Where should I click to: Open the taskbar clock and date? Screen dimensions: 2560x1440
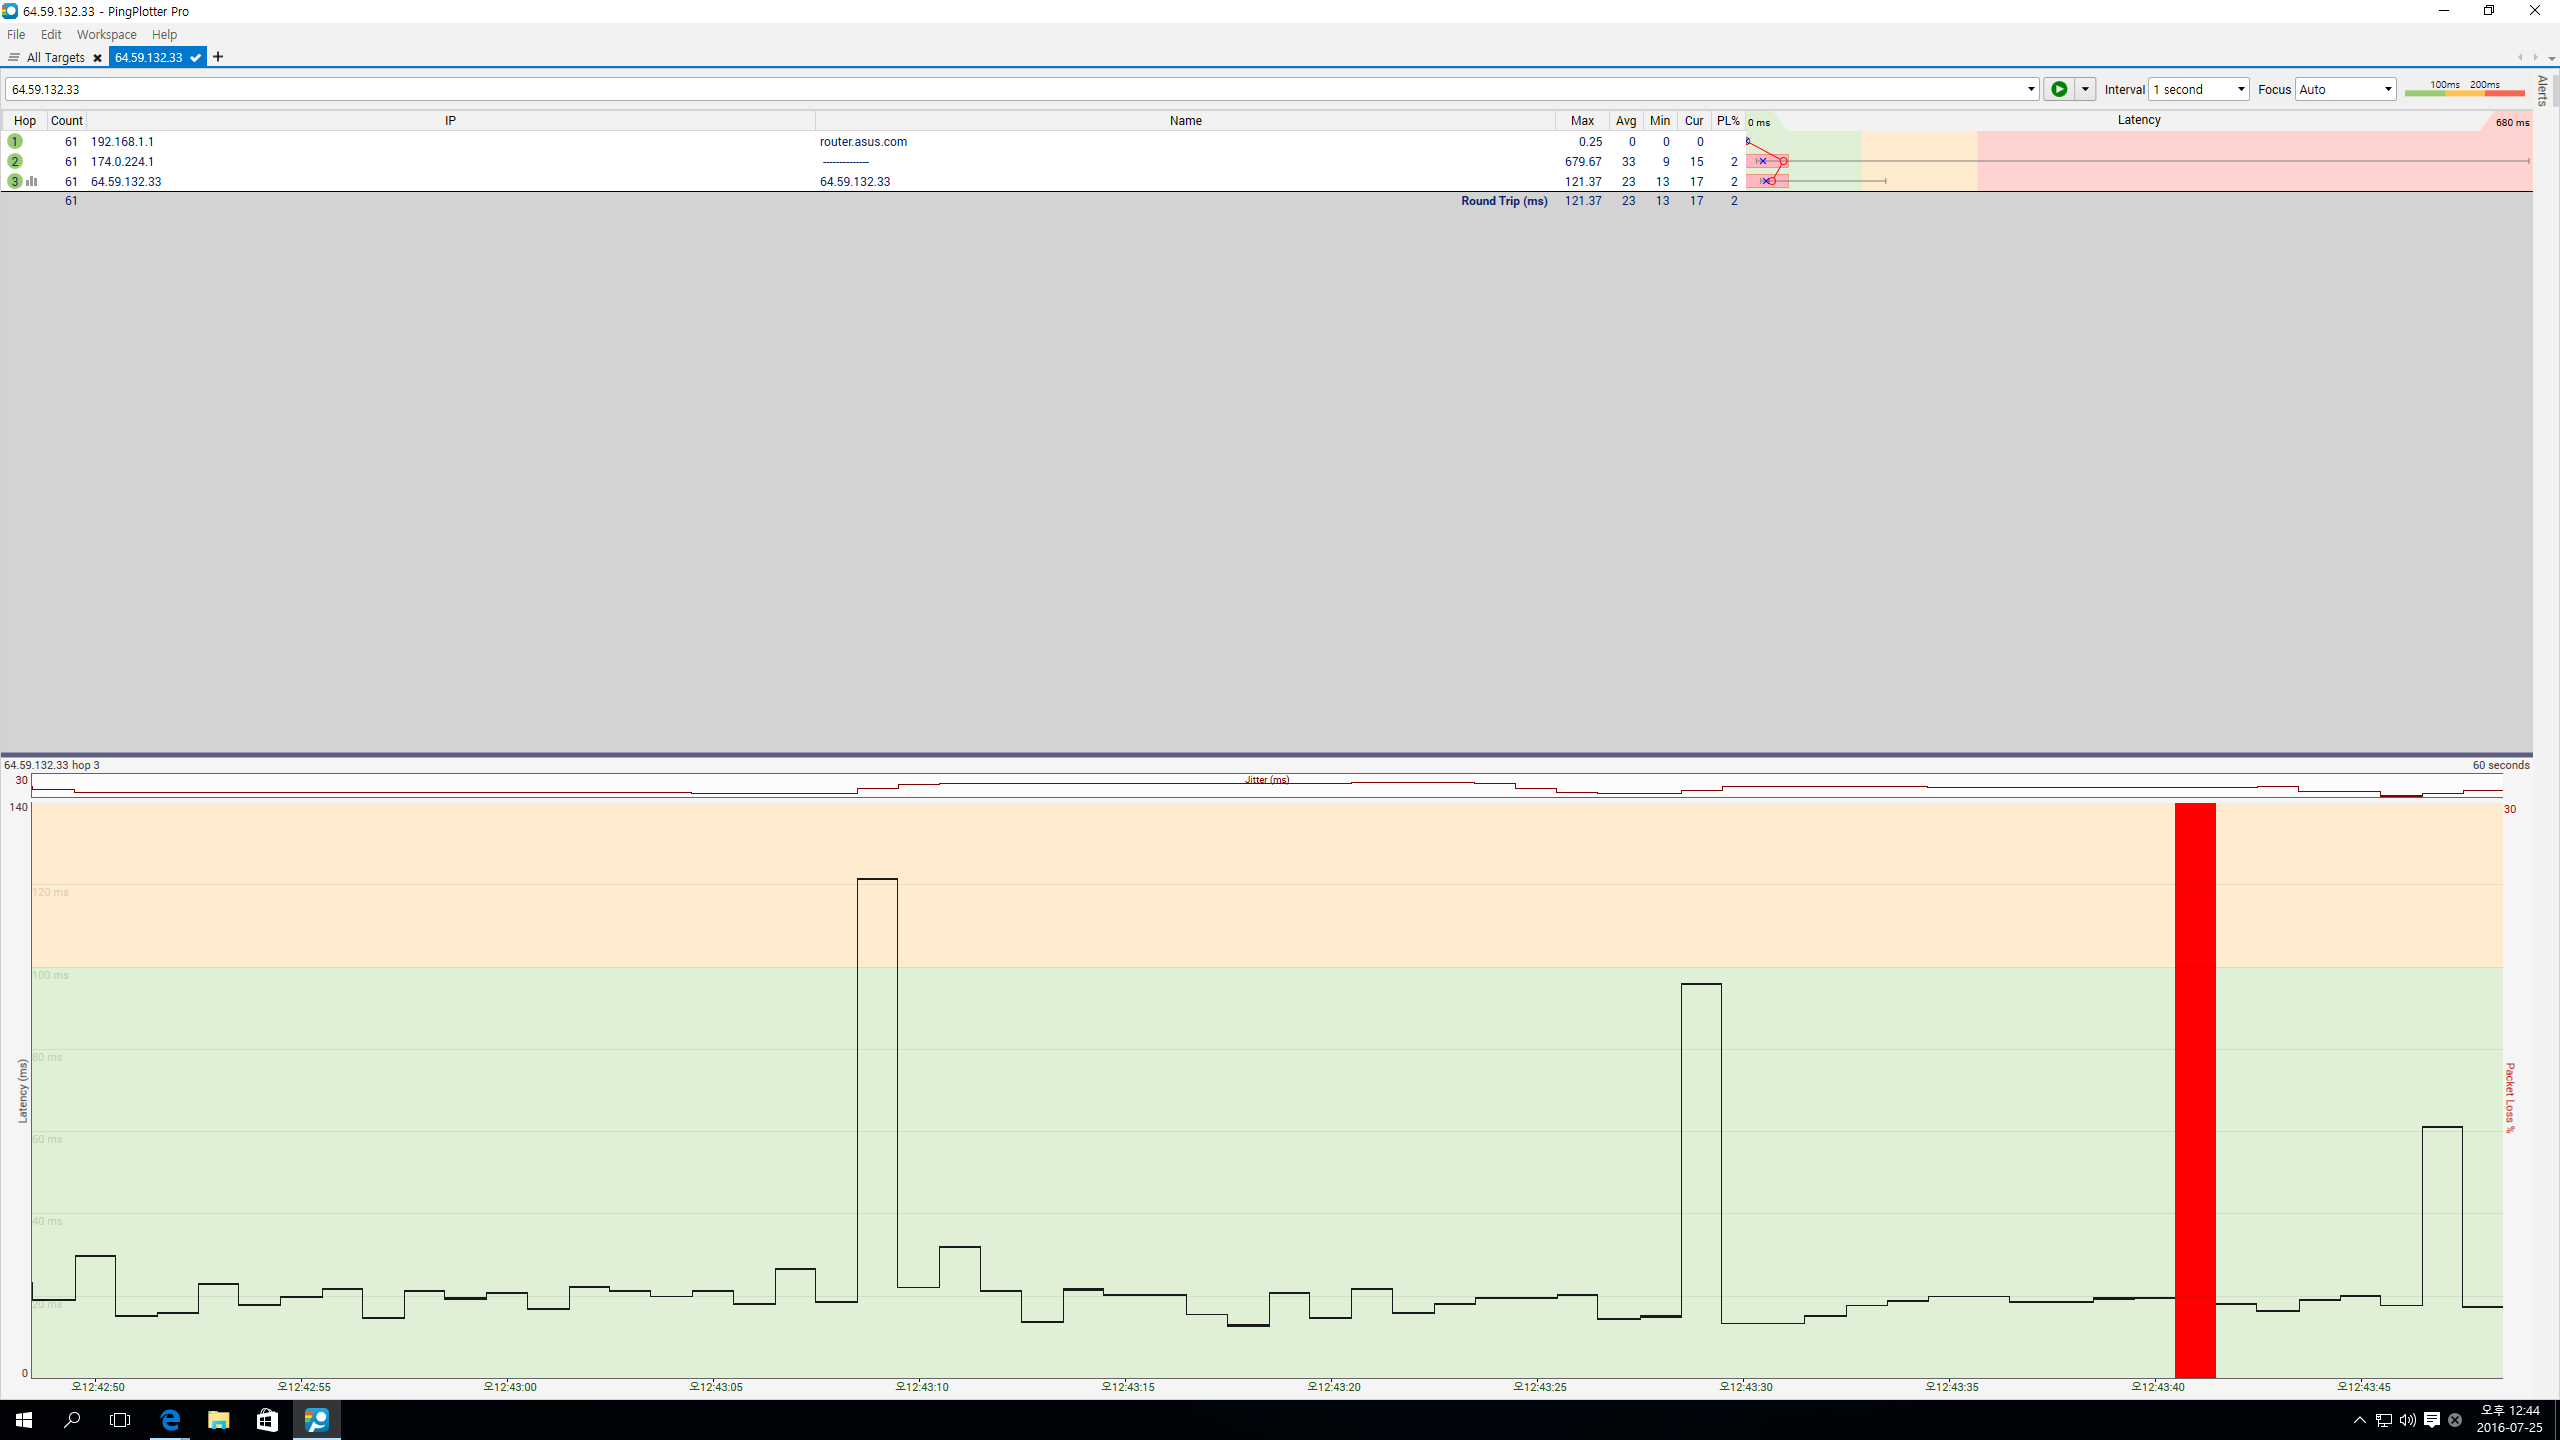coord(2510,1420)
